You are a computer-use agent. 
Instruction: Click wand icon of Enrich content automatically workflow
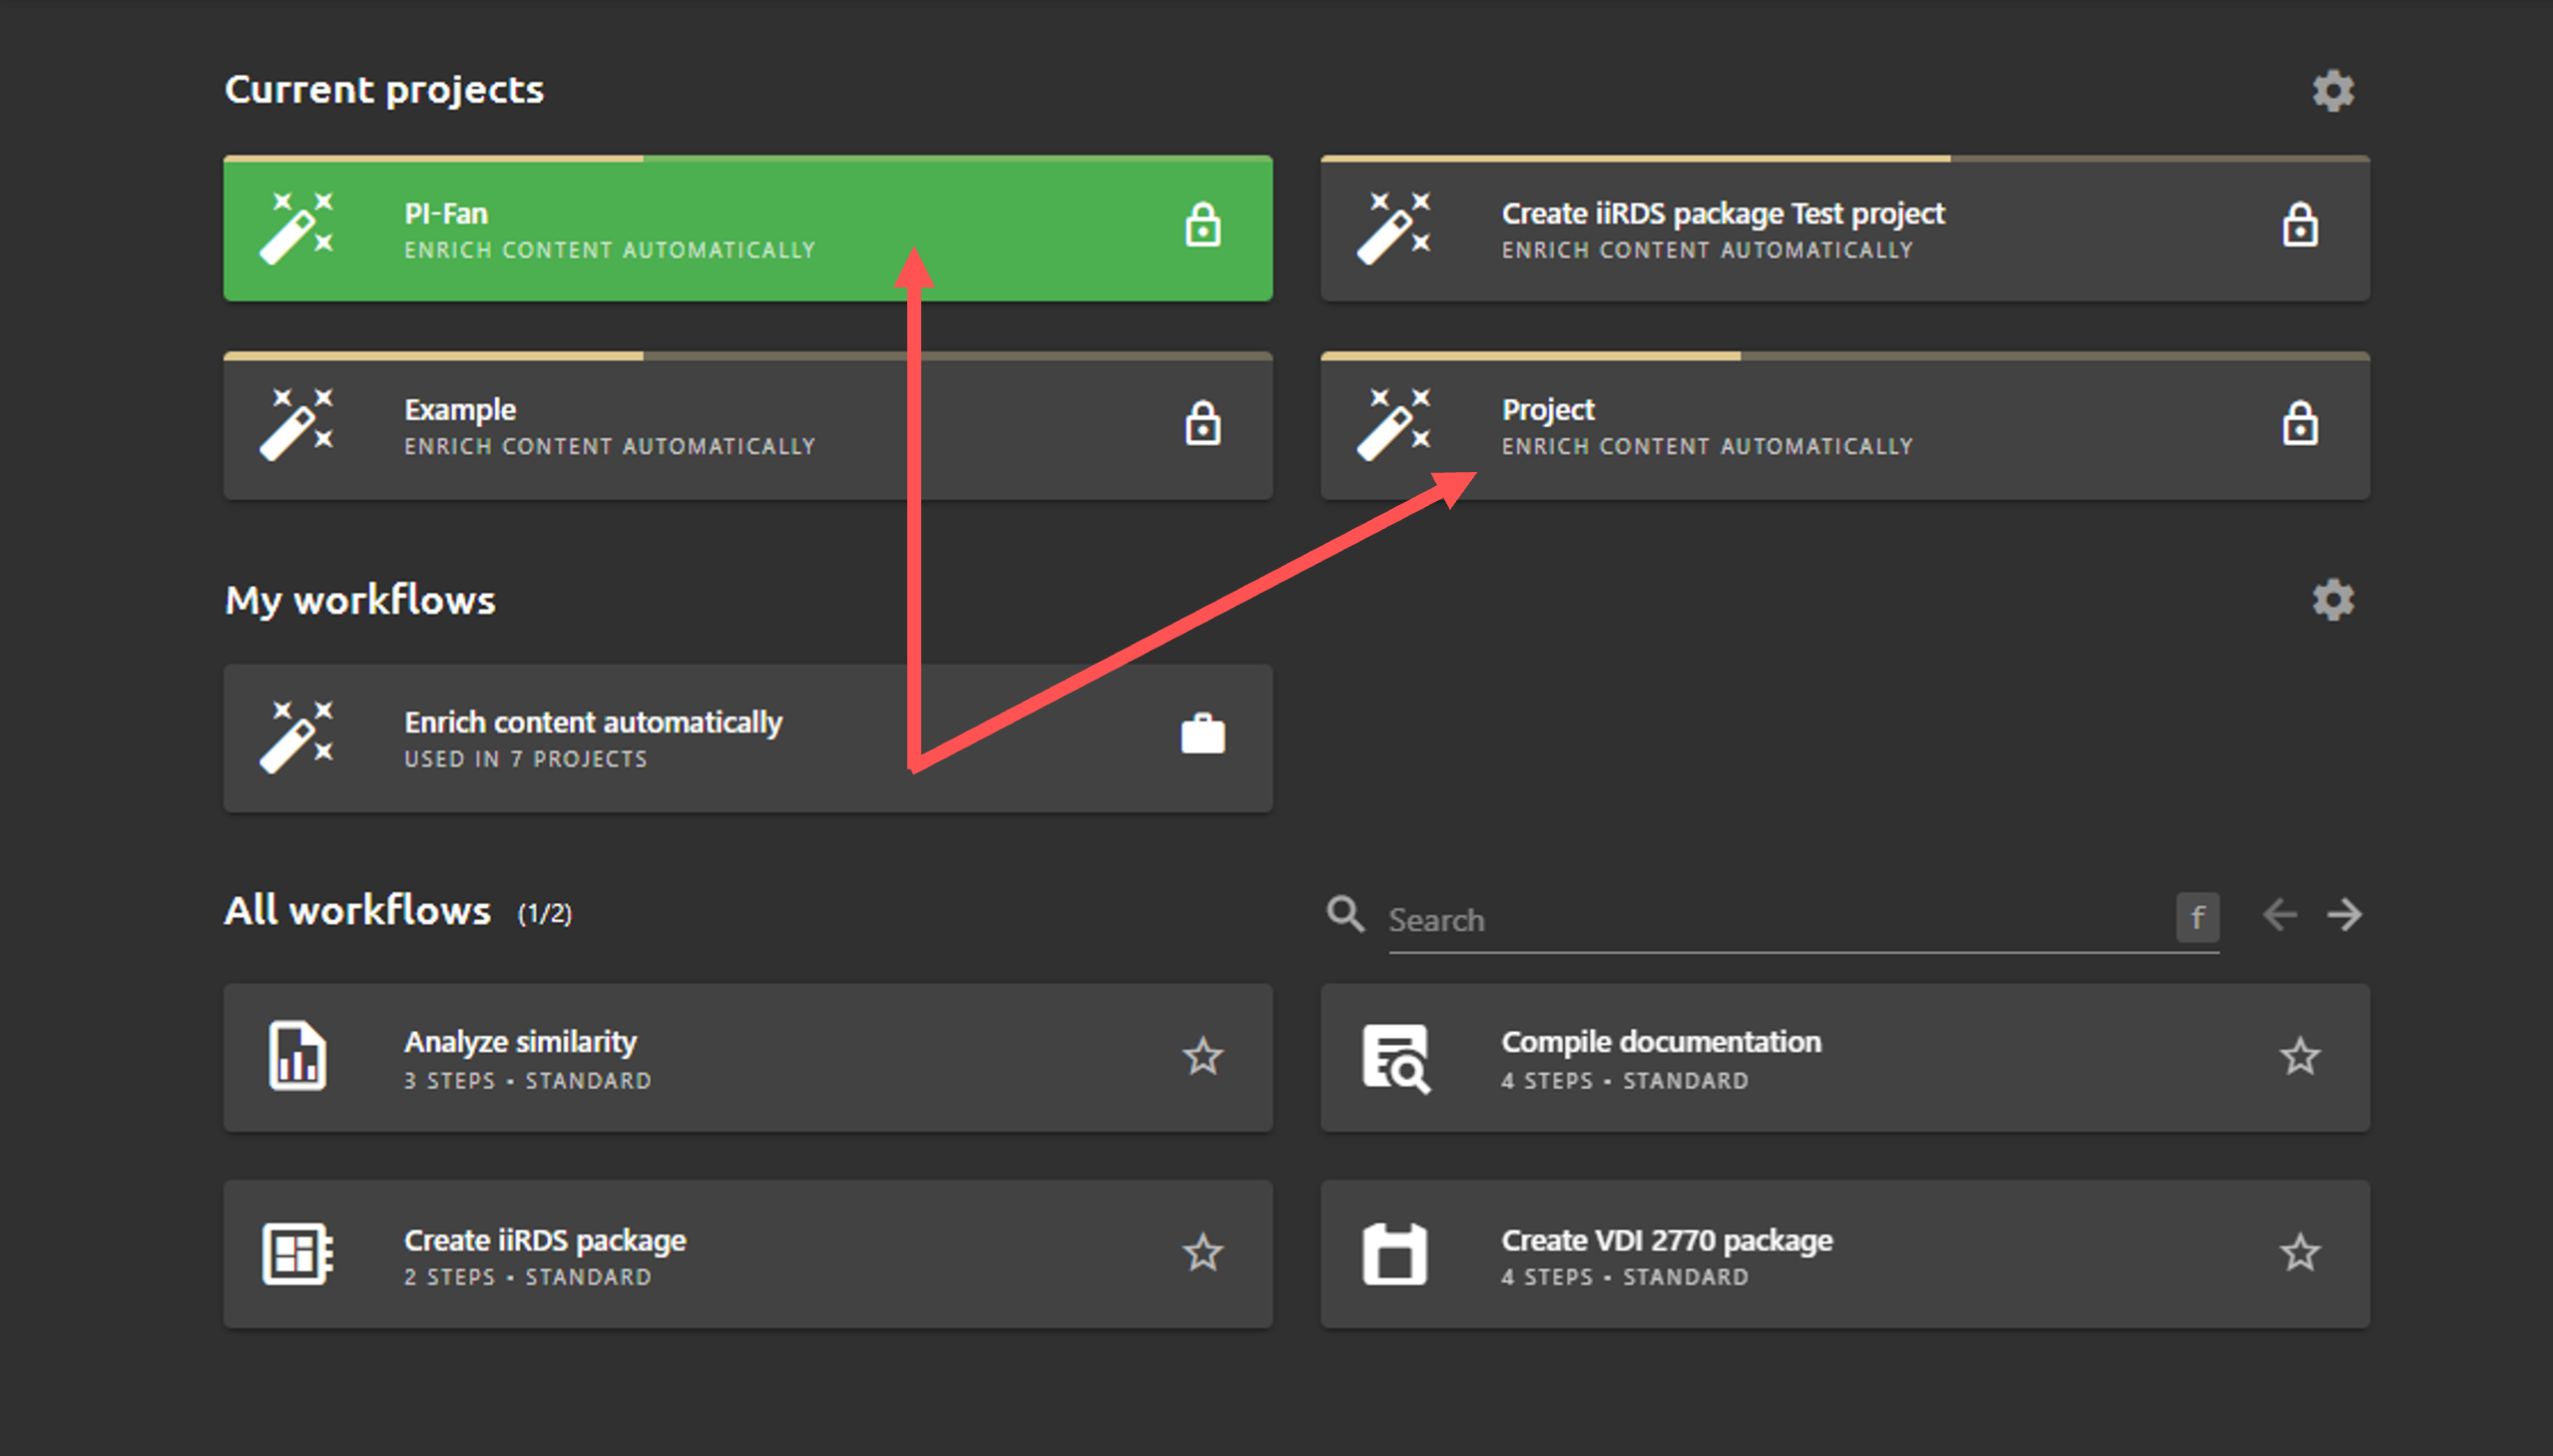click(x=296, y=737)
